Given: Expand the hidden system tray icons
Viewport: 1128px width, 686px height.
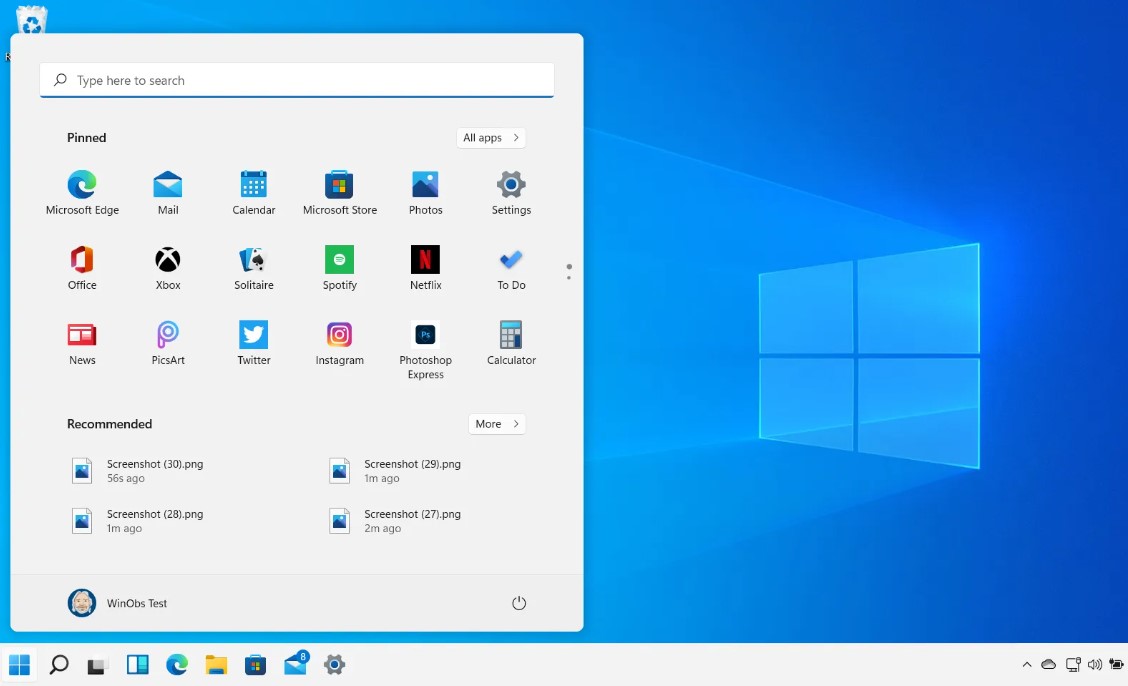Looking at the screenshot, I should (x=1027, y=664).
